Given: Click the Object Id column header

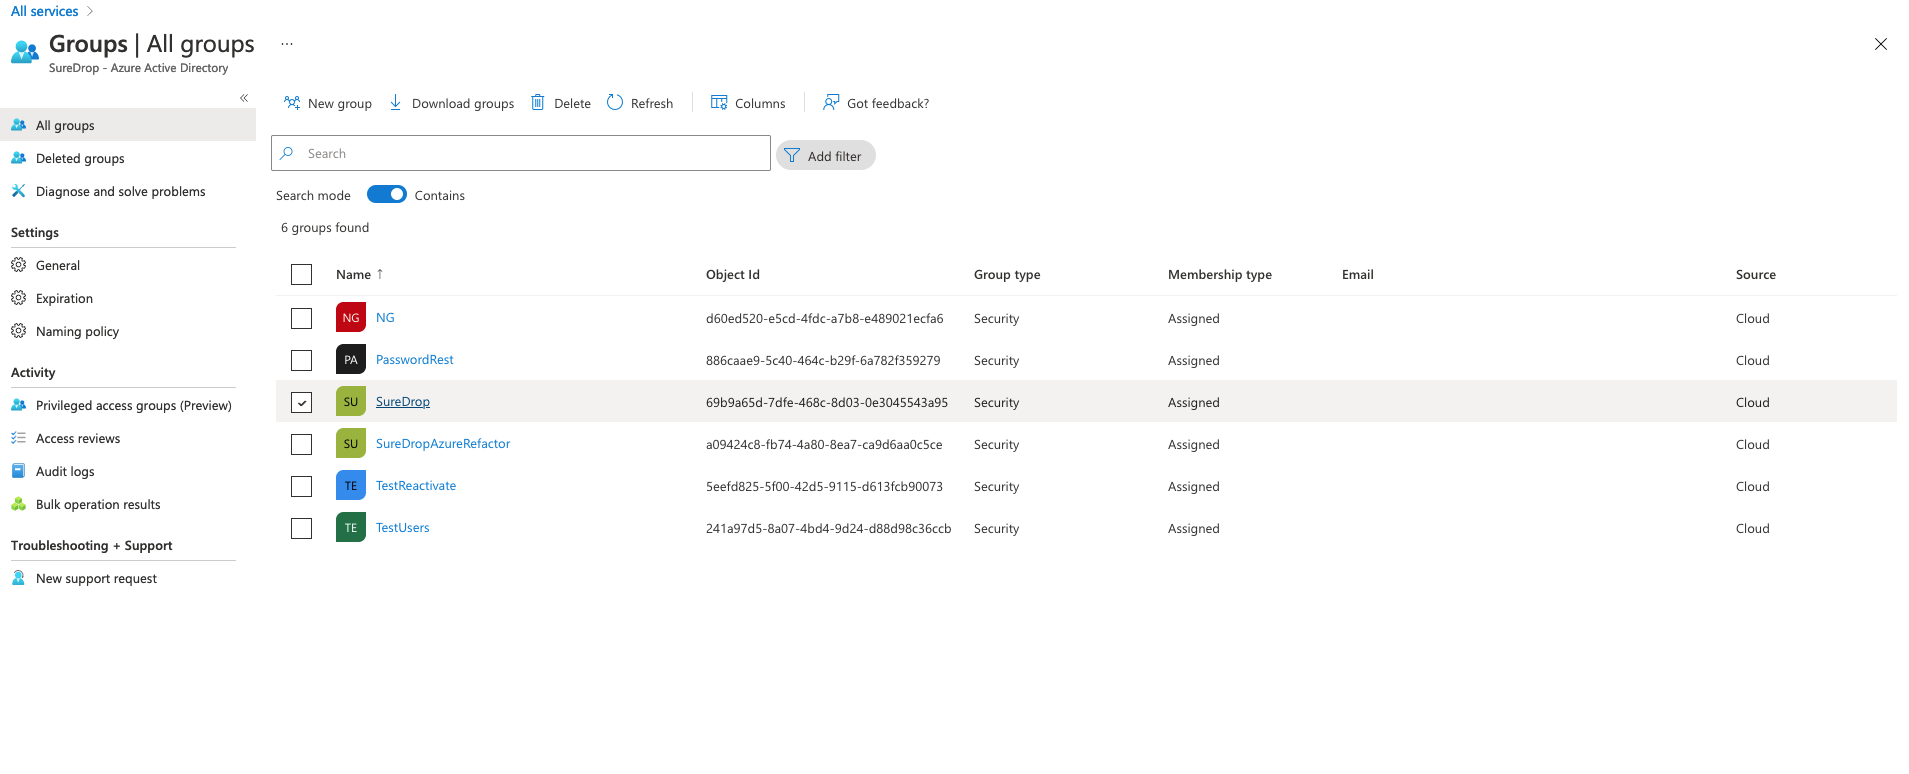Looking at the screenshot, I should coord(733,274).
